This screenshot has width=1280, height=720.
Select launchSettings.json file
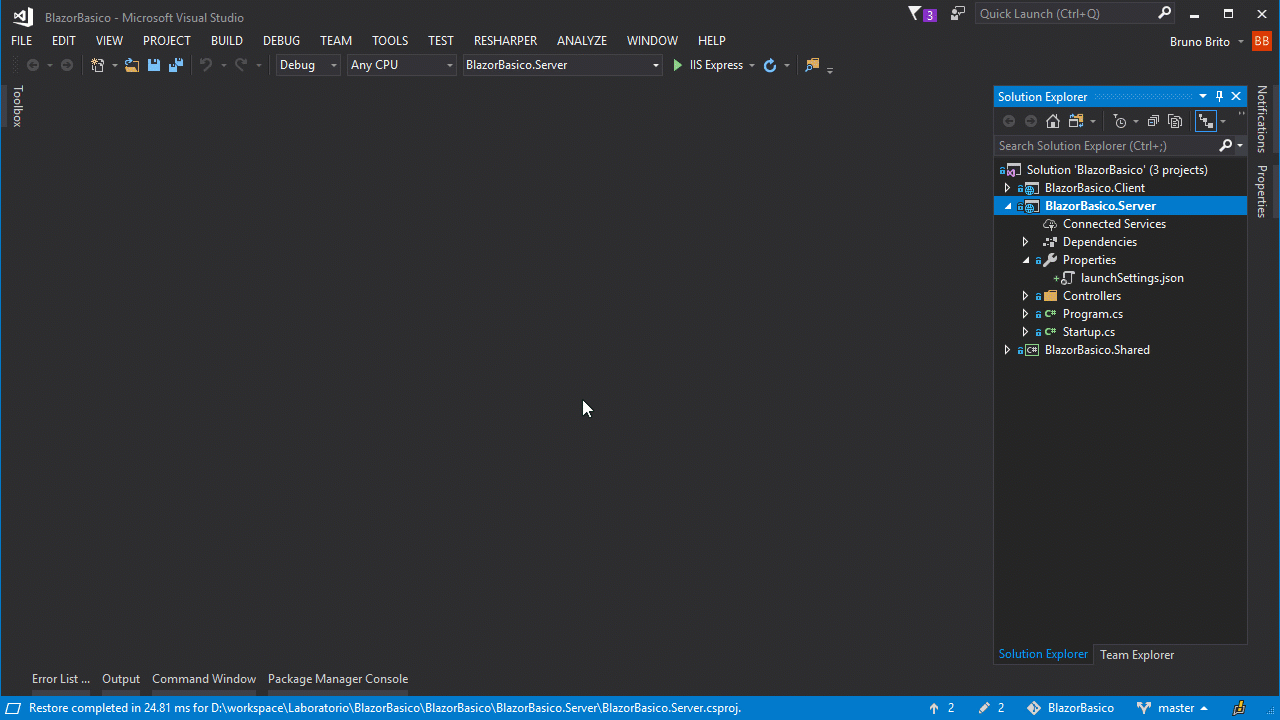(1132, 278)
